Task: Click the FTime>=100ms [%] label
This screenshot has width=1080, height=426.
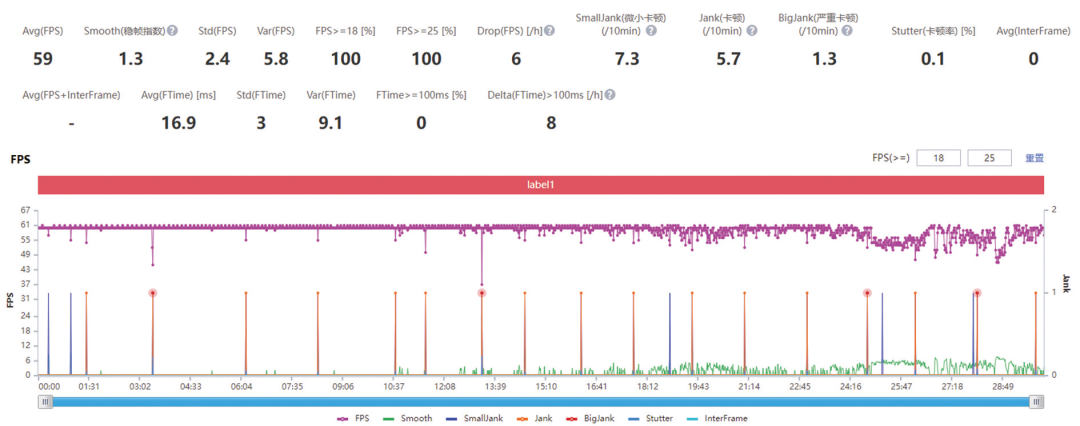Action: coord(421,95)
